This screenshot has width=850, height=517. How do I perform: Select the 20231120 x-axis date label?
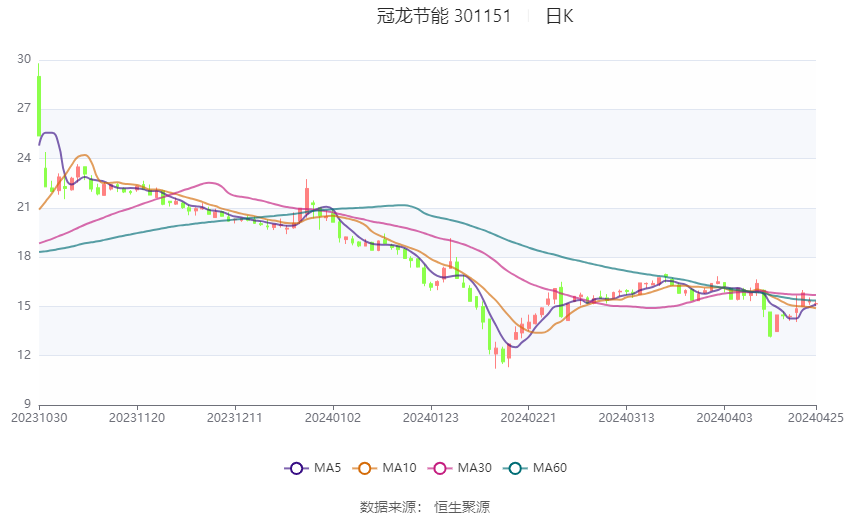coord(137,418)
